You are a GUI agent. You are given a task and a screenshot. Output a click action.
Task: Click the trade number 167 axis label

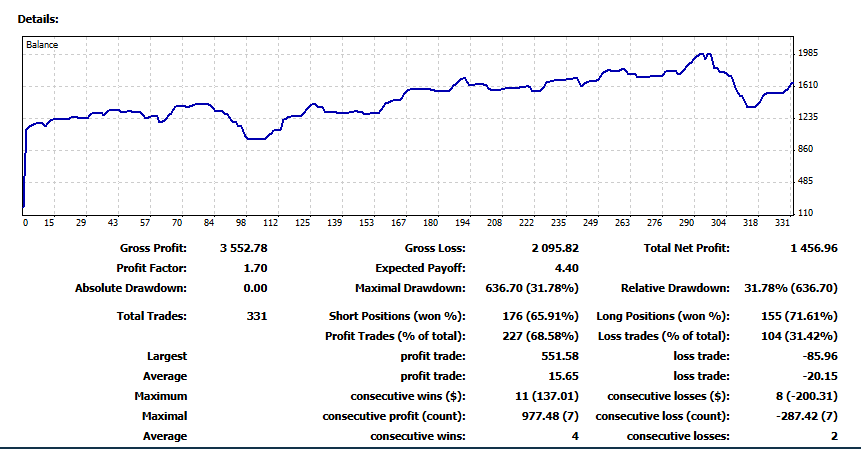(x=399, y=222)
